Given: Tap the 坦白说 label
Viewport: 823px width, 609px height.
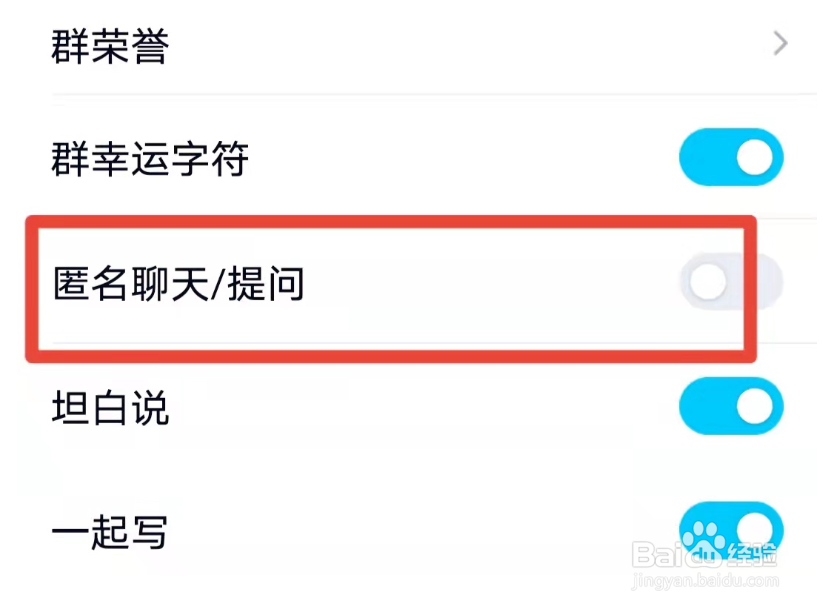Looking at the screenshot, I should pos(110,407).
